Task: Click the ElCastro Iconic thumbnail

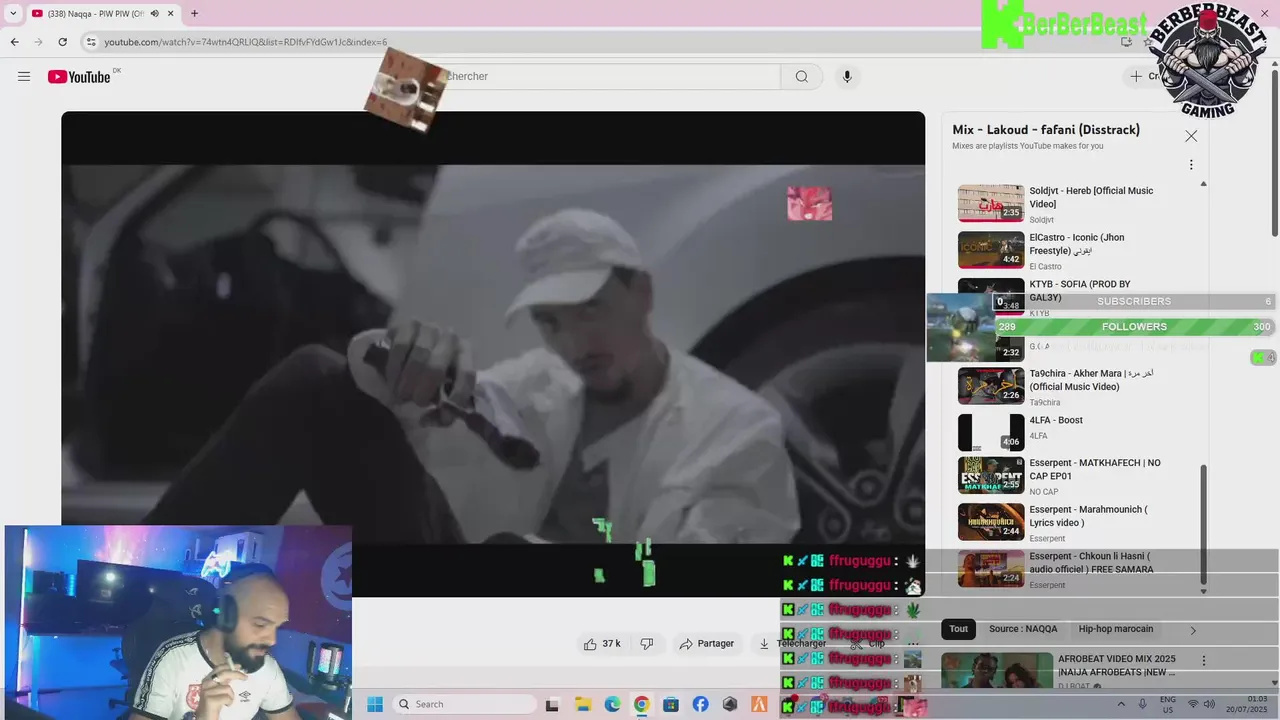Action: pos(991,250)
